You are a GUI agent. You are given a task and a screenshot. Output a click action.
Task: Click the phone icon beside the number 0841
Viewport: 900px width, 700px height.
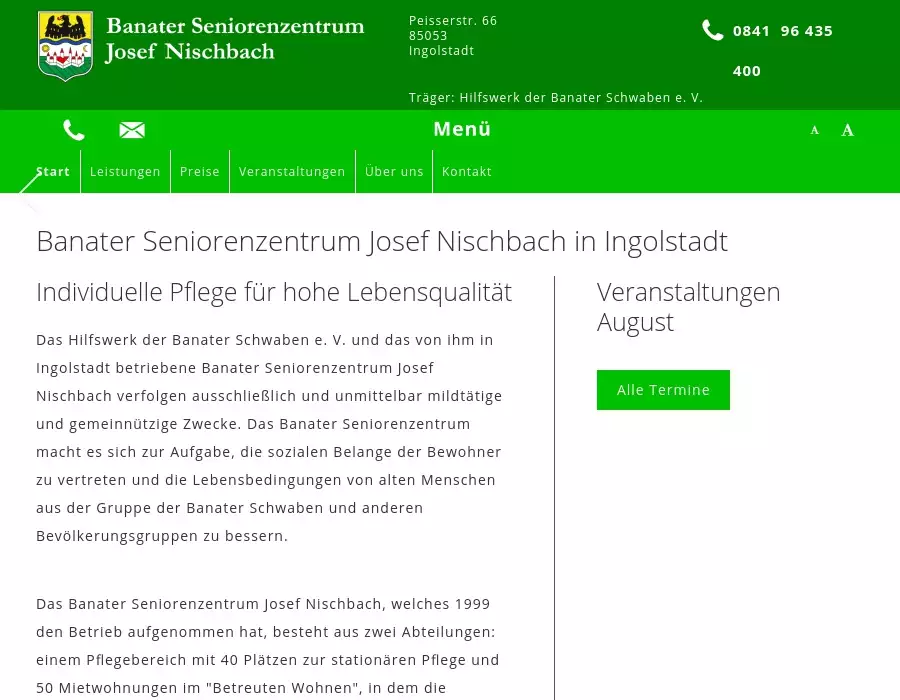pyautogui.click(x=712, y=31)
